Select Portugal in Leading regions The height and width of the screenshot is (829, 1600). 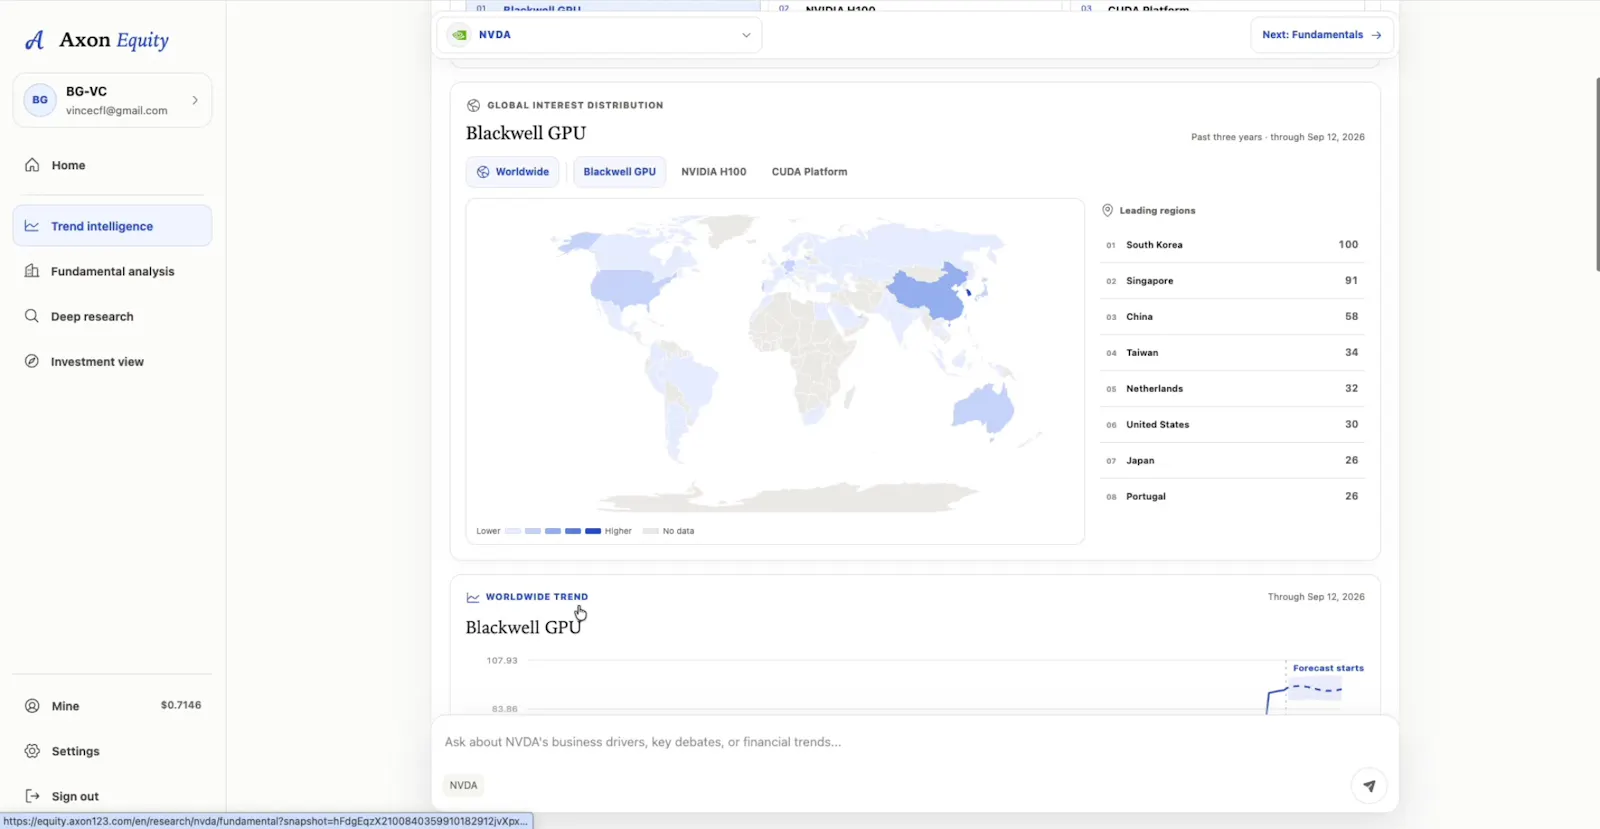(1232, 497)
